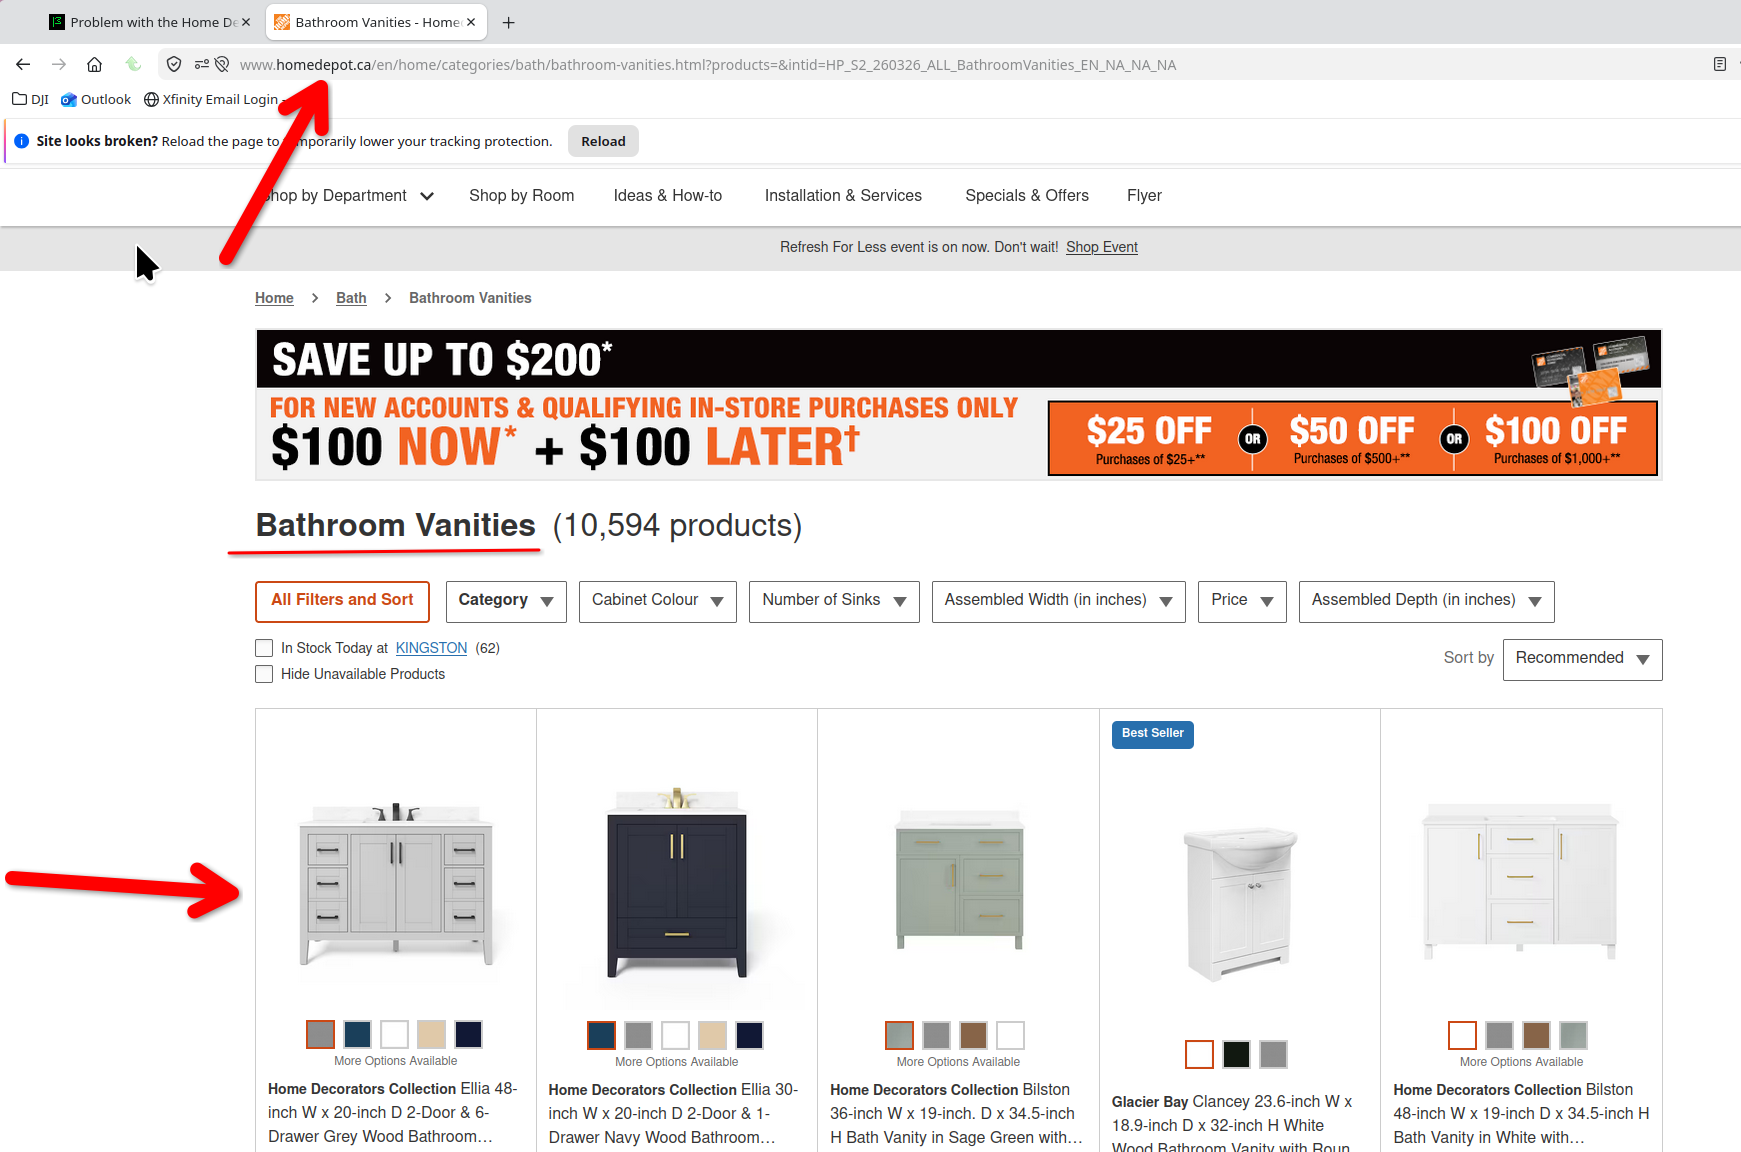
Task: Switch to the Problem with the Home Depot tab
Action: point(150,22)
